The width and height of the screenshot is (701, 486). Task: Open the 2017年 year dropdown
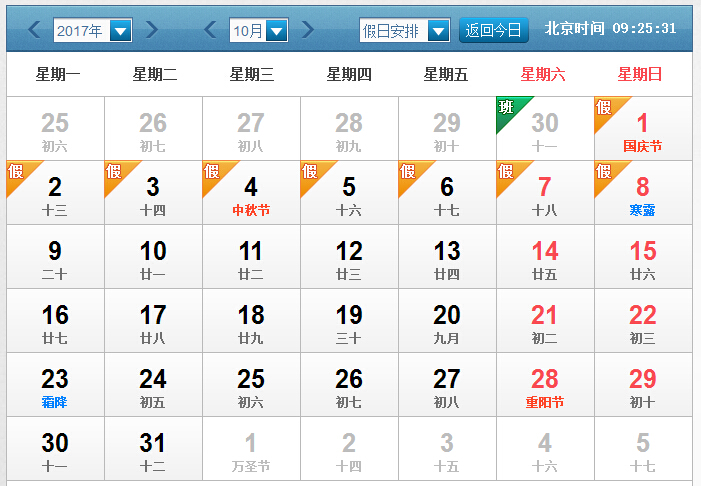[x=93, y=30]
